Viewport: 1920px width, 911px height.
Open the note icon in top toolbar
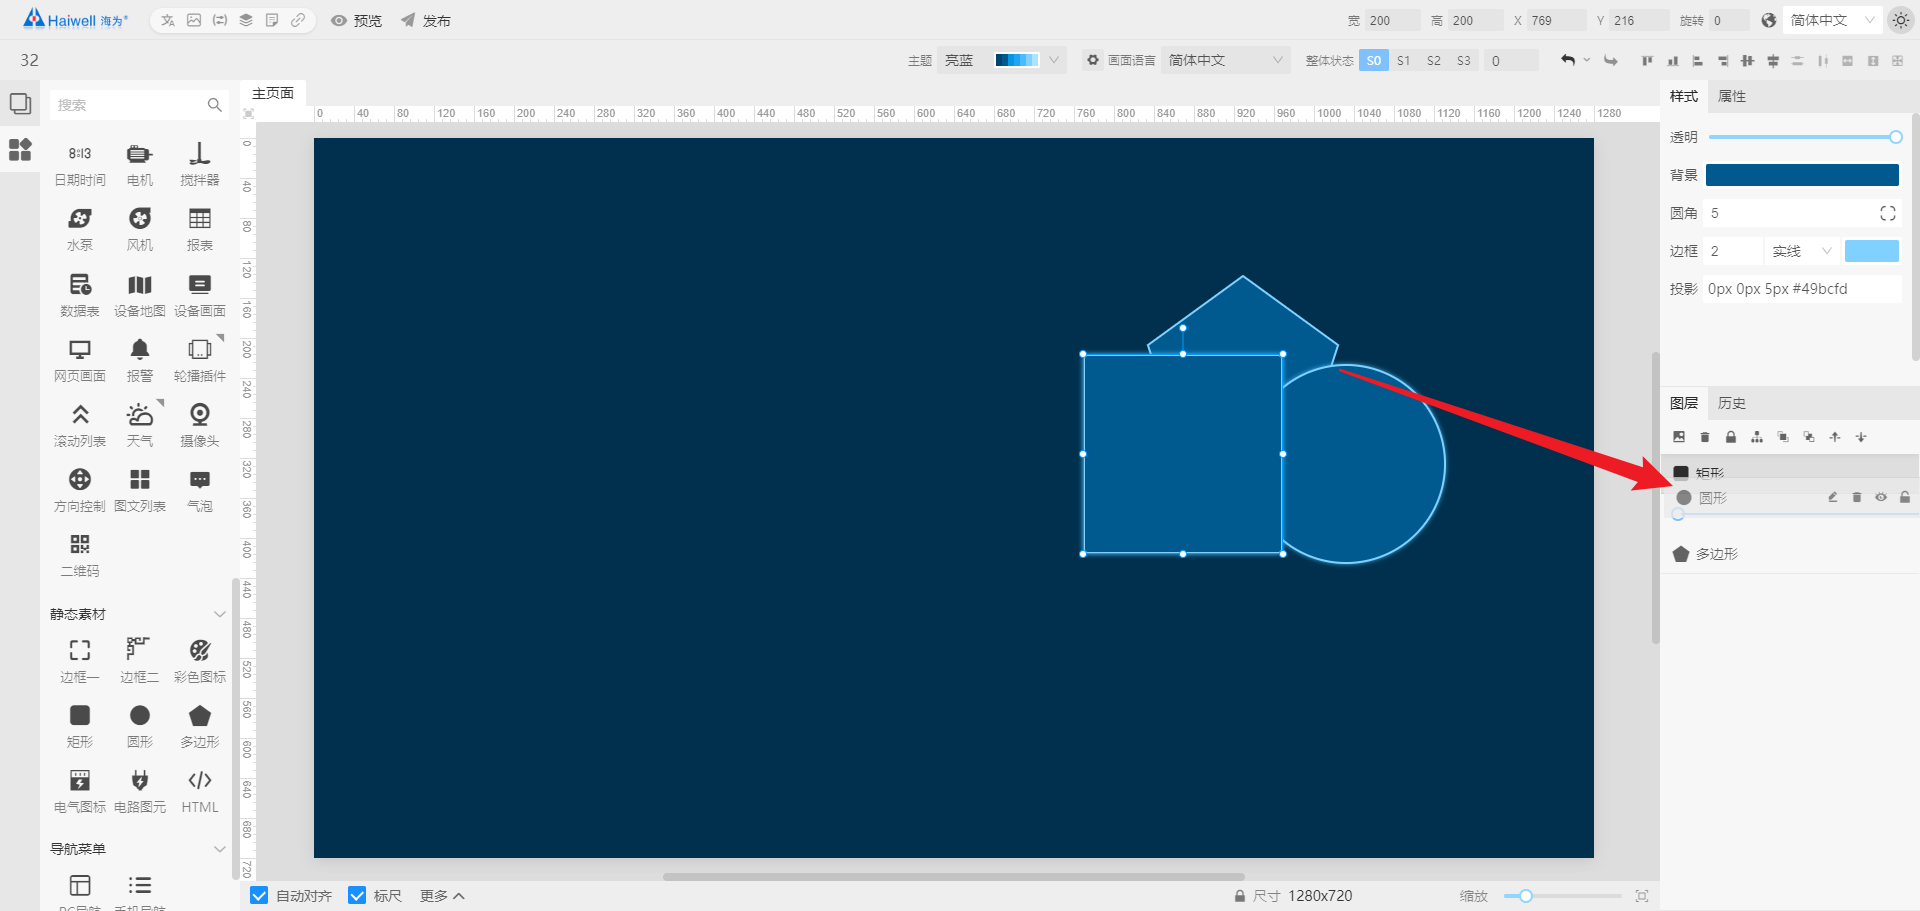(x=272, y=20)
